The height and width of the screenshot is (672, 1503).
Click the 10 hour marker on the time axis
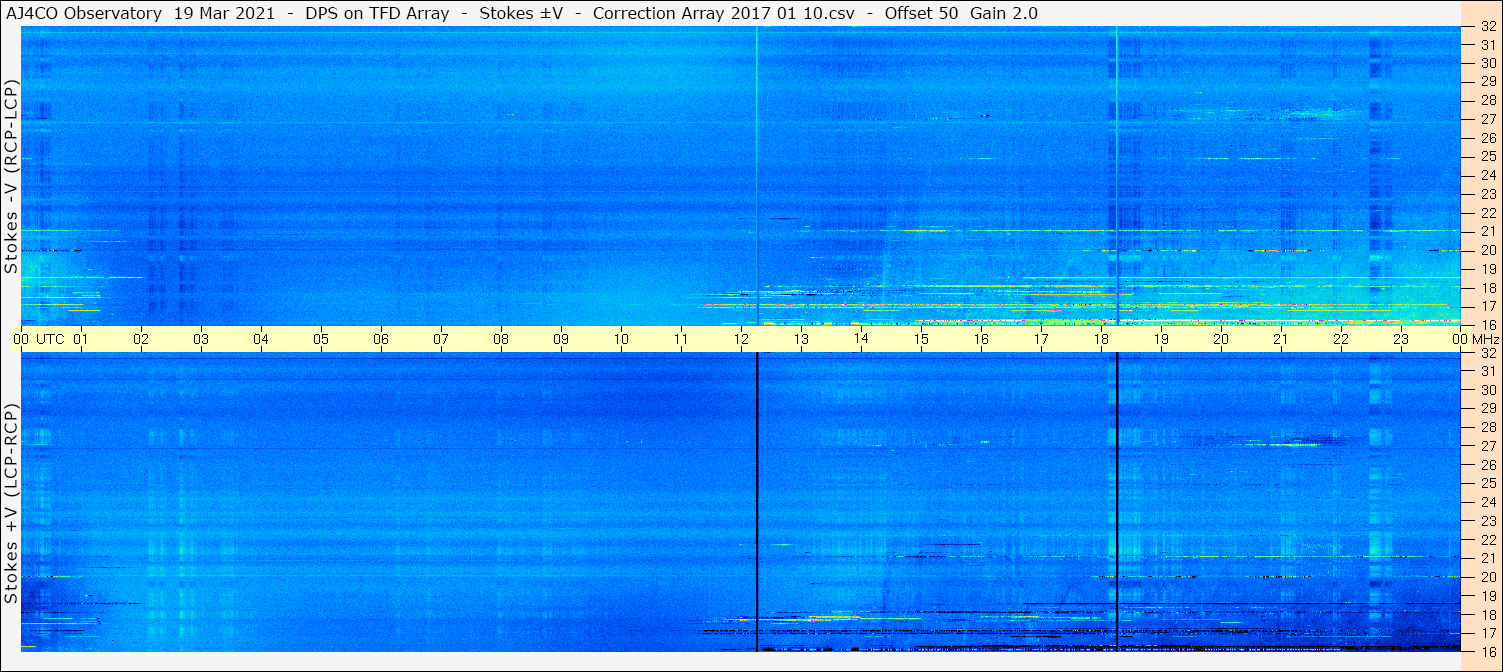pos(621,340)
